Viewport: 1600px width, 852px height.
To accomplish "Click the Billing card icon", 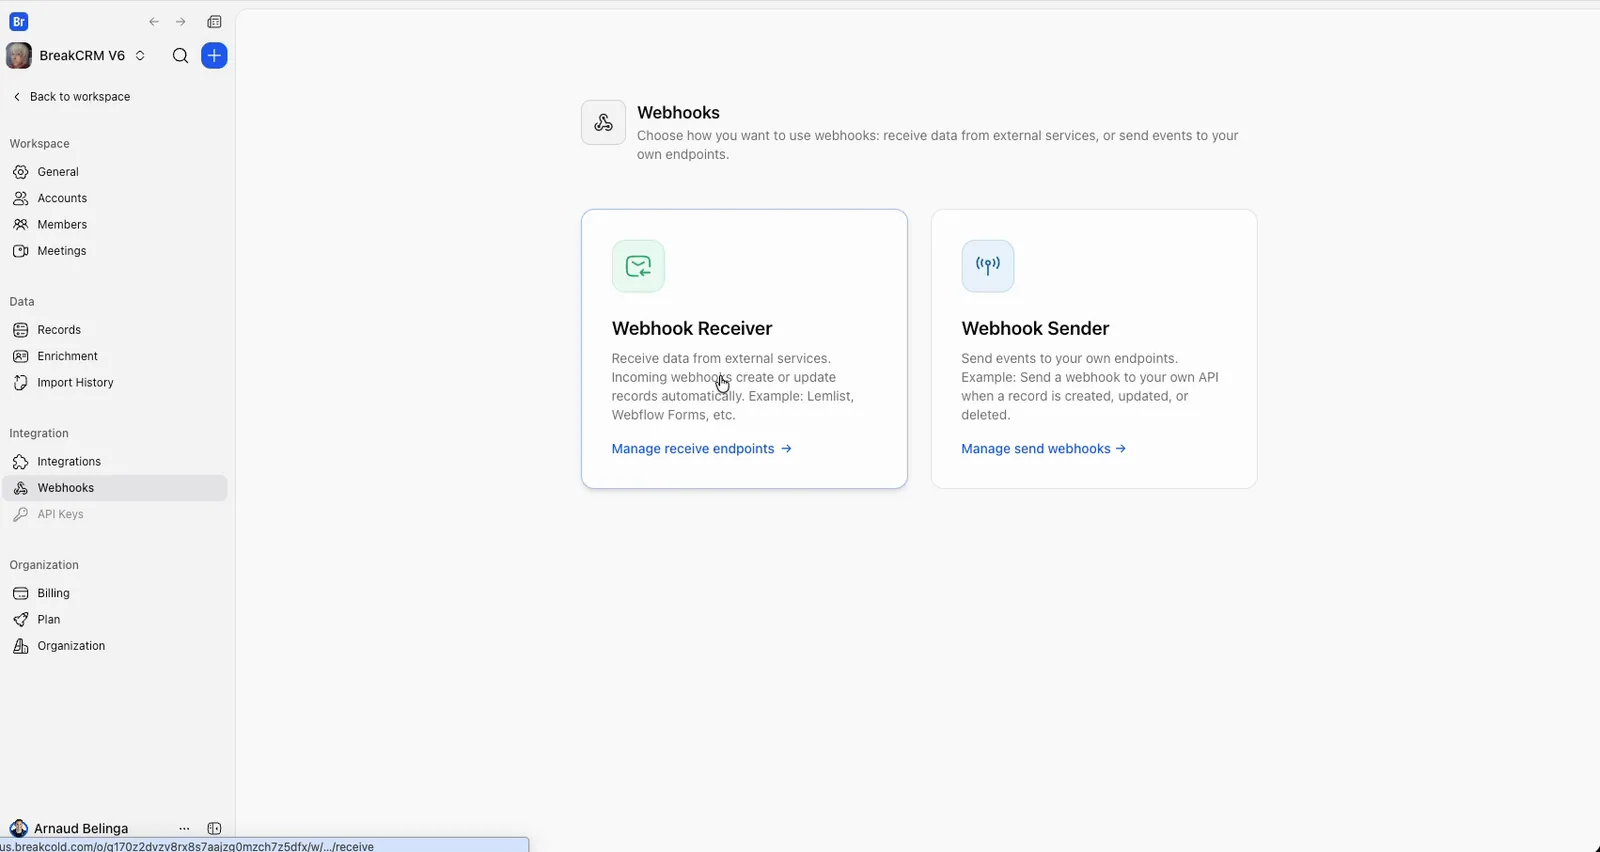I will tap(20, 593).
